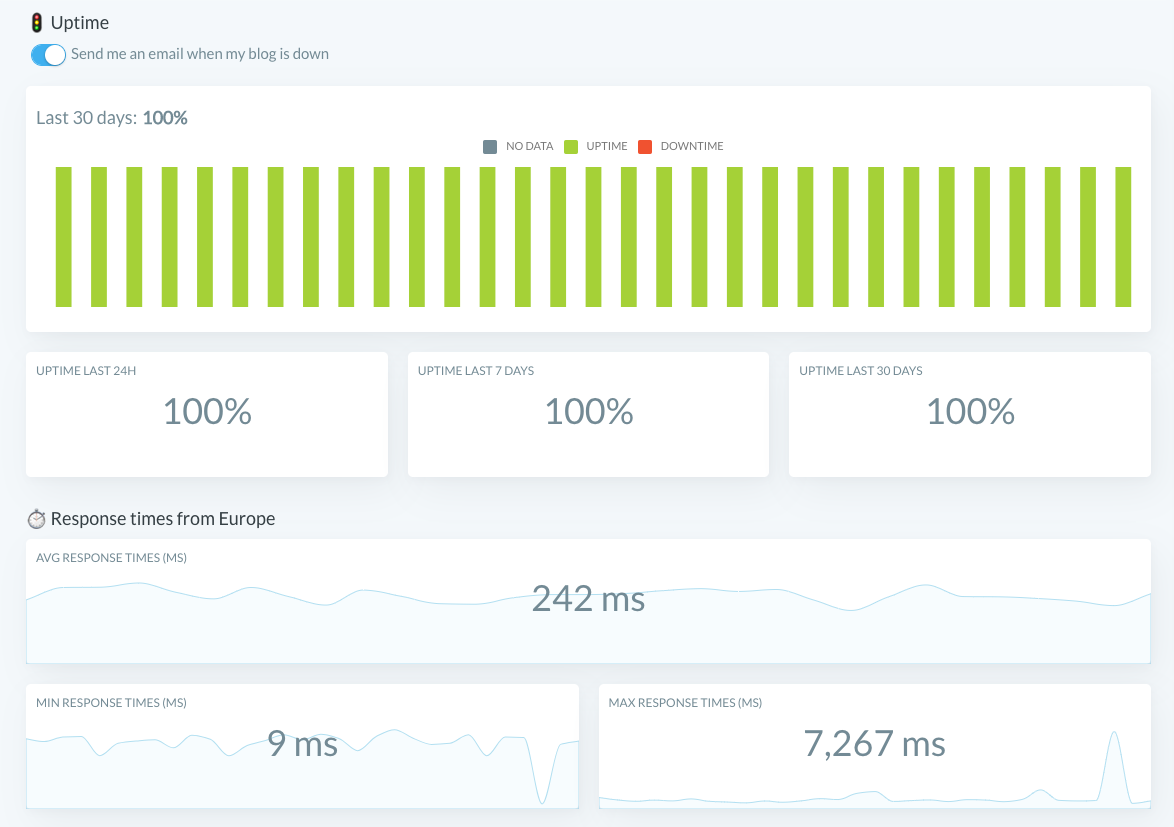Select the NO DATA legend square
Image resolution: width=1174 pixels, height=827 pixels.
coord(488,146)
